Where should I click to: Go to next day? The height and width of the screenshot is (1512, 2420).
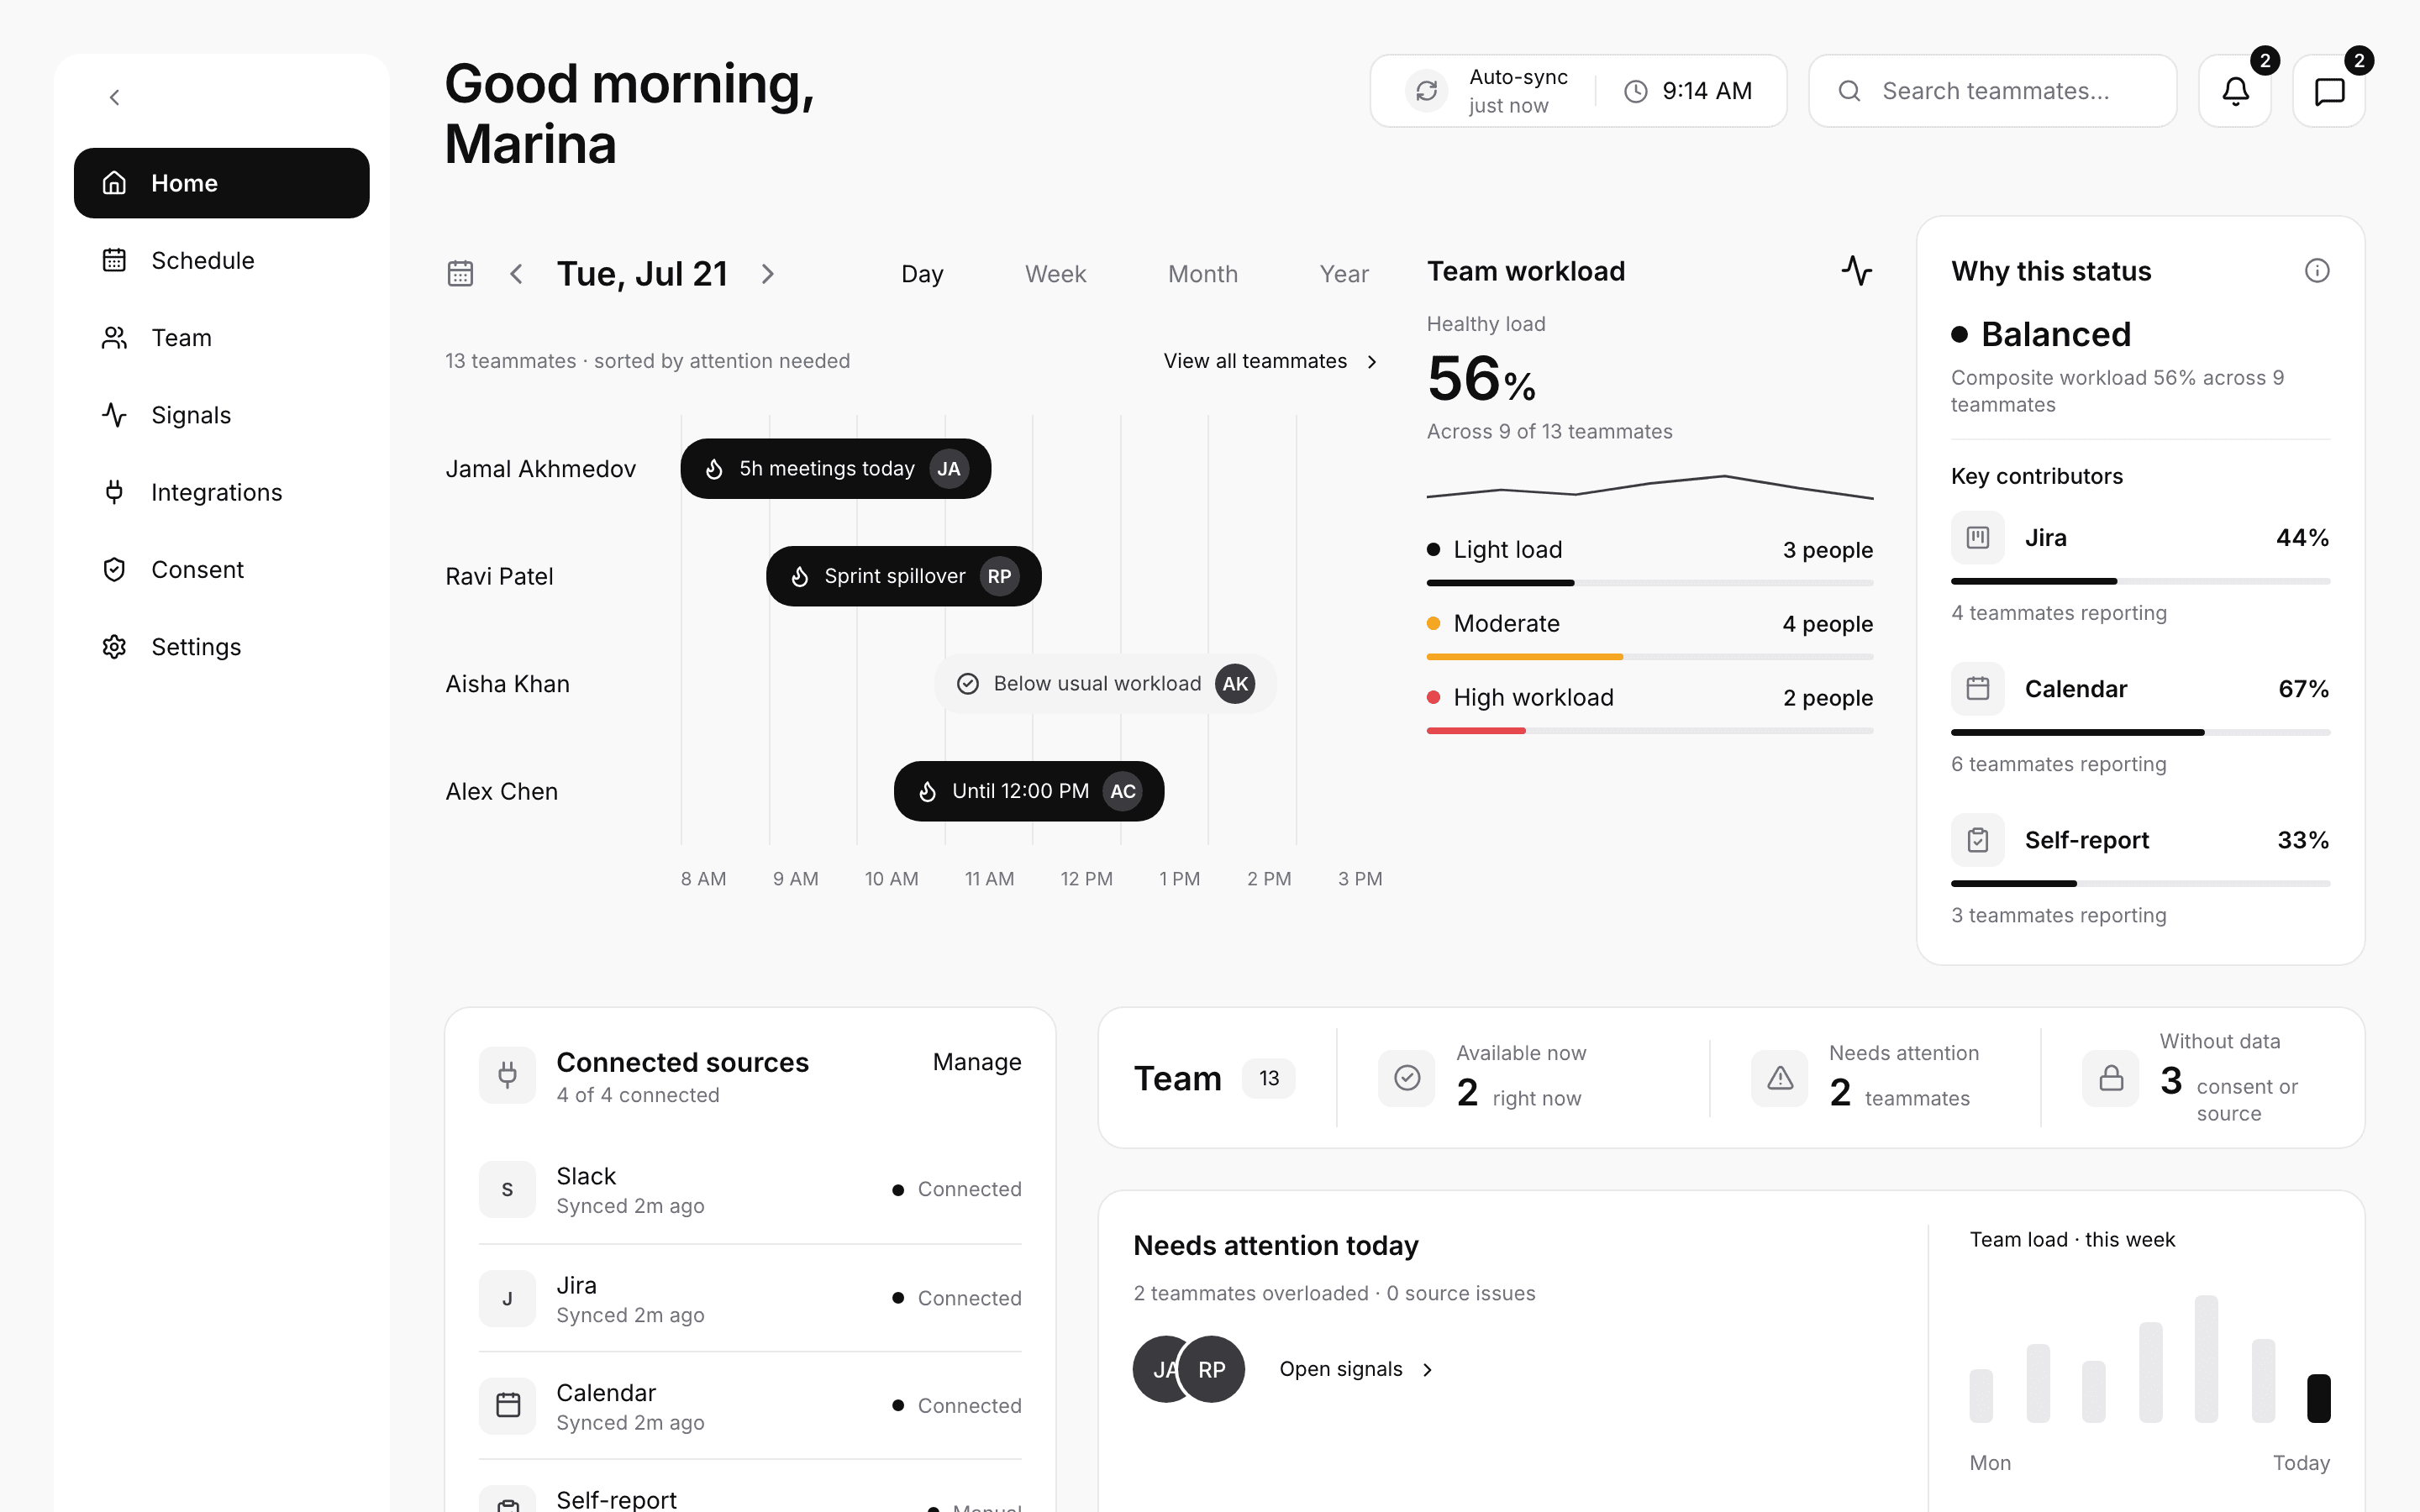(767, 273)
